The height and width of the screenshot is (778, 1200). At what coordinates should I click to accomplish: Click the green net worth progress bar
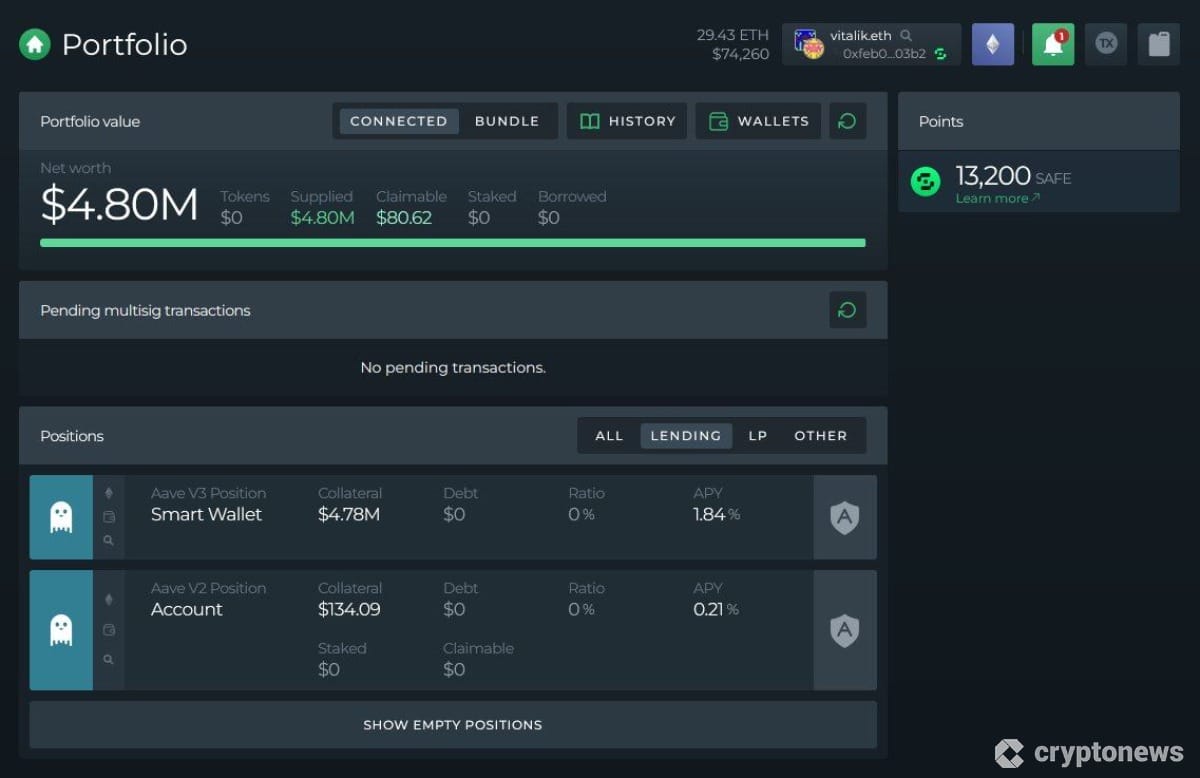click(x=452, y=243)
